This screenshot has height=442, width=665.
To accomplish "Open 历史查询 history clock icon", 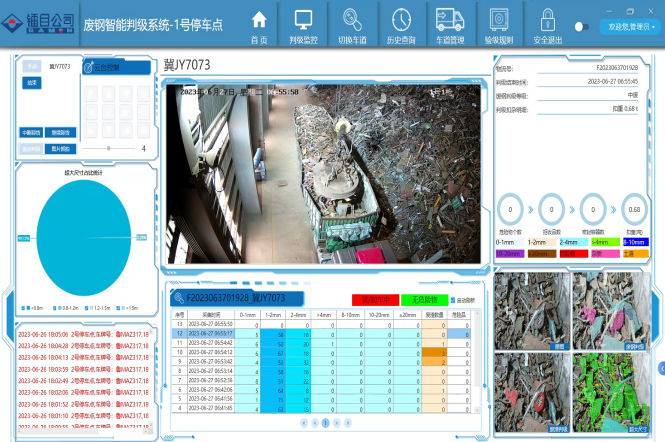I will point(401,19).
